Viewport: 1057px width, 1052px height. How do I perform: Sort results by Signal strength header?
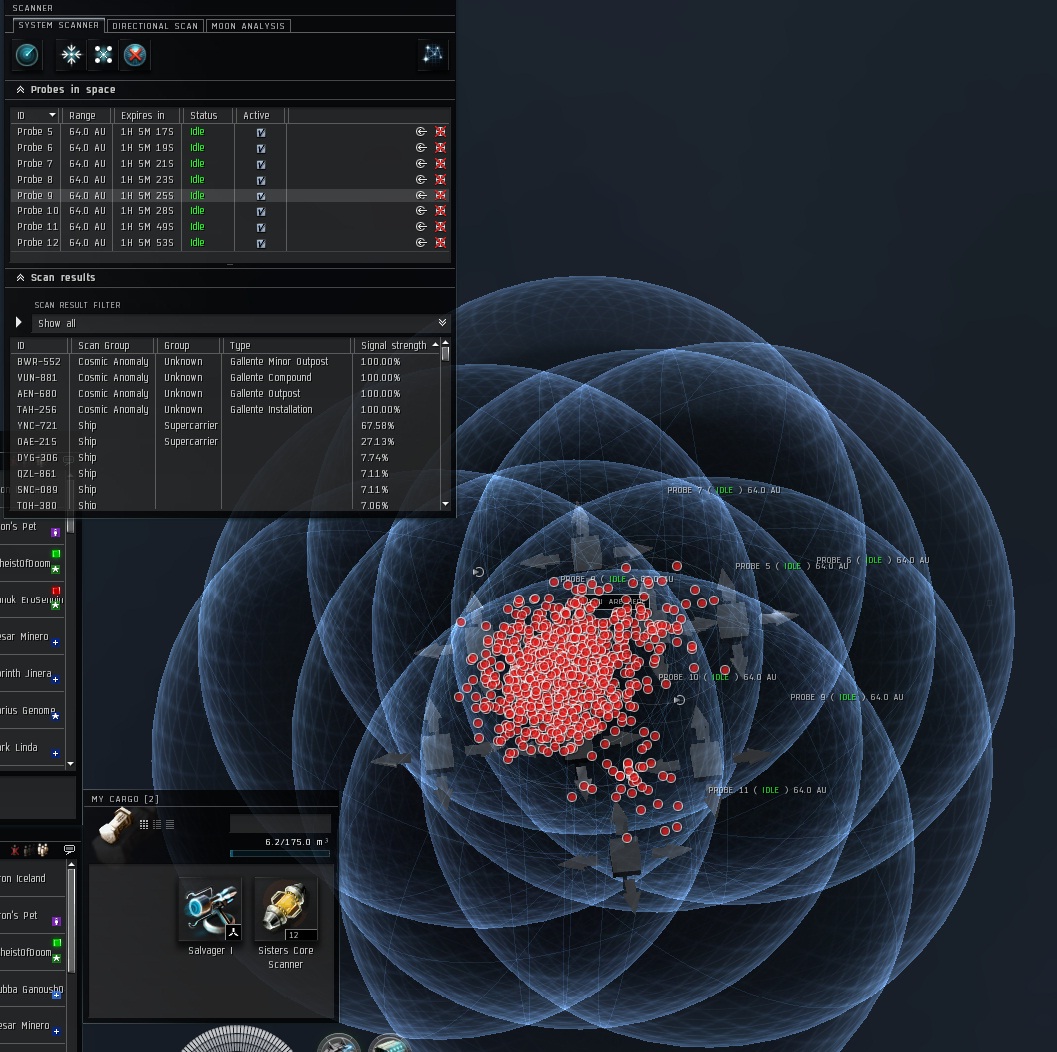pos(399,346)
